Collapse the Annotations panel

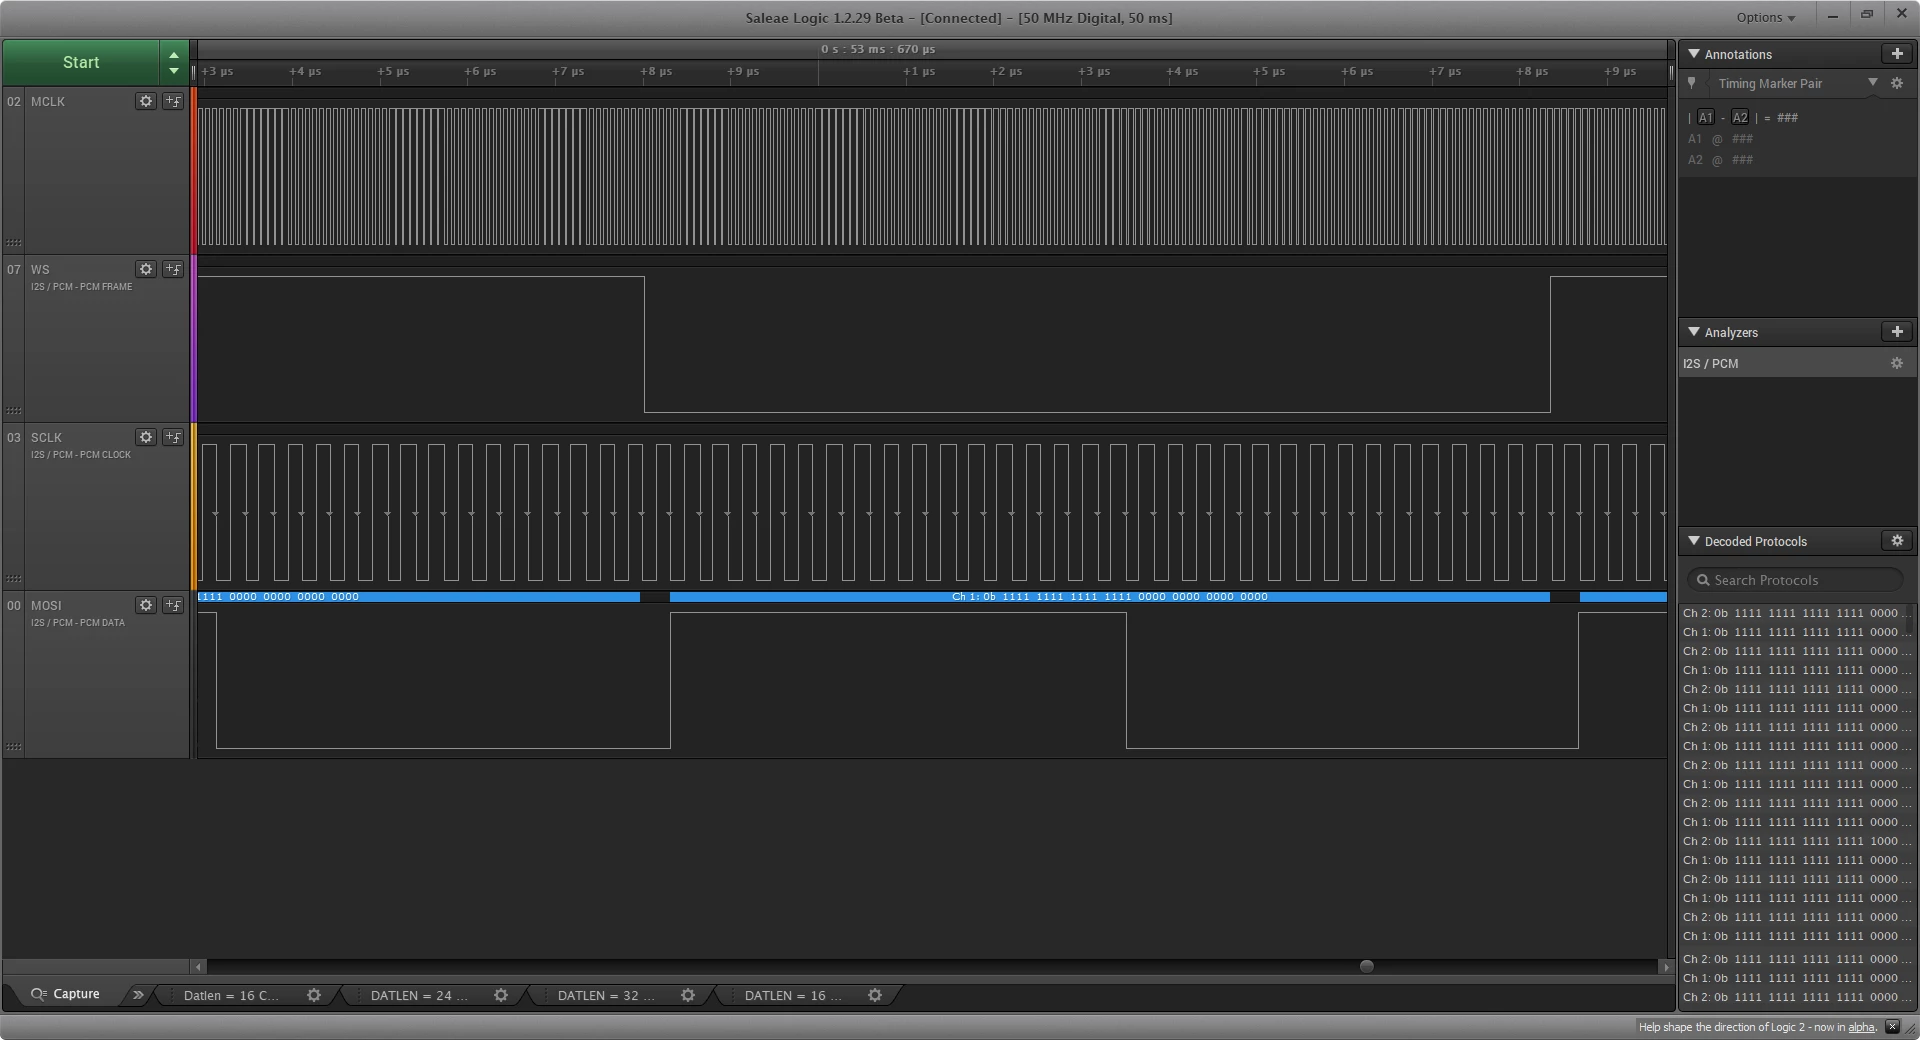tap(1694, 54)
